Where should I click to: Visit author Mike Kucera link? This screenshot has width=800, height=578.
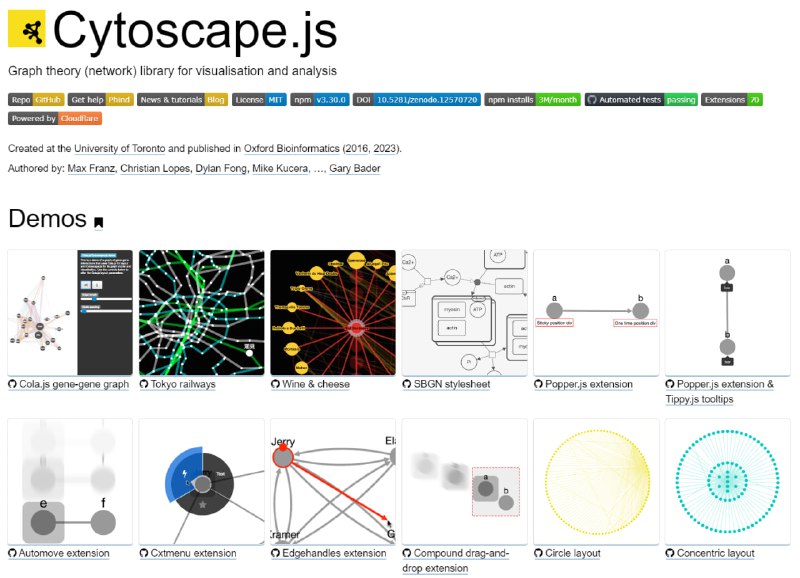pyautogui.click(x=280, y=168)
